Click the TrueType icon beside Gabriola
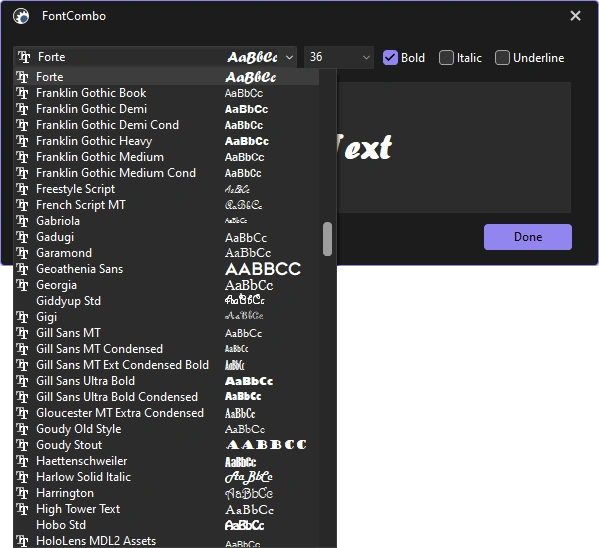Screen dimensions: 599x548 (x=23, y=221)
